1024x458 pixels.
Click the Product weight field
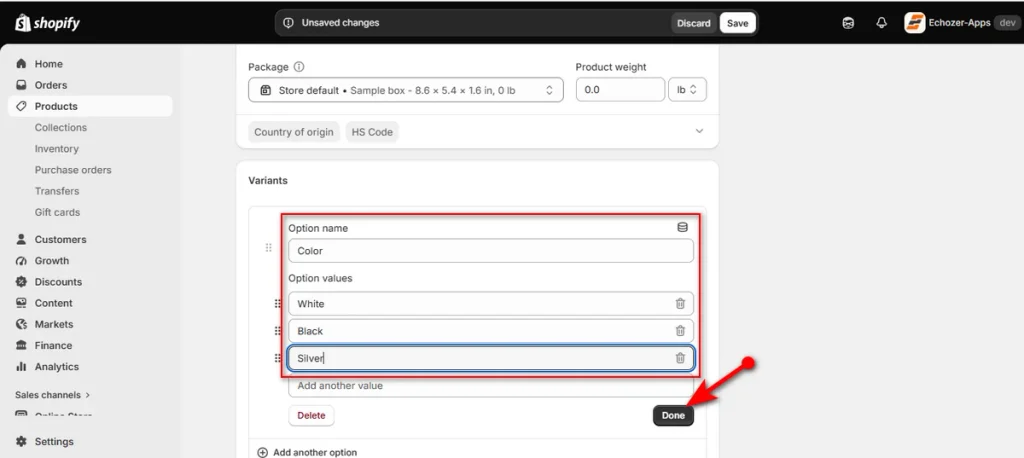[x=620, y=90]
